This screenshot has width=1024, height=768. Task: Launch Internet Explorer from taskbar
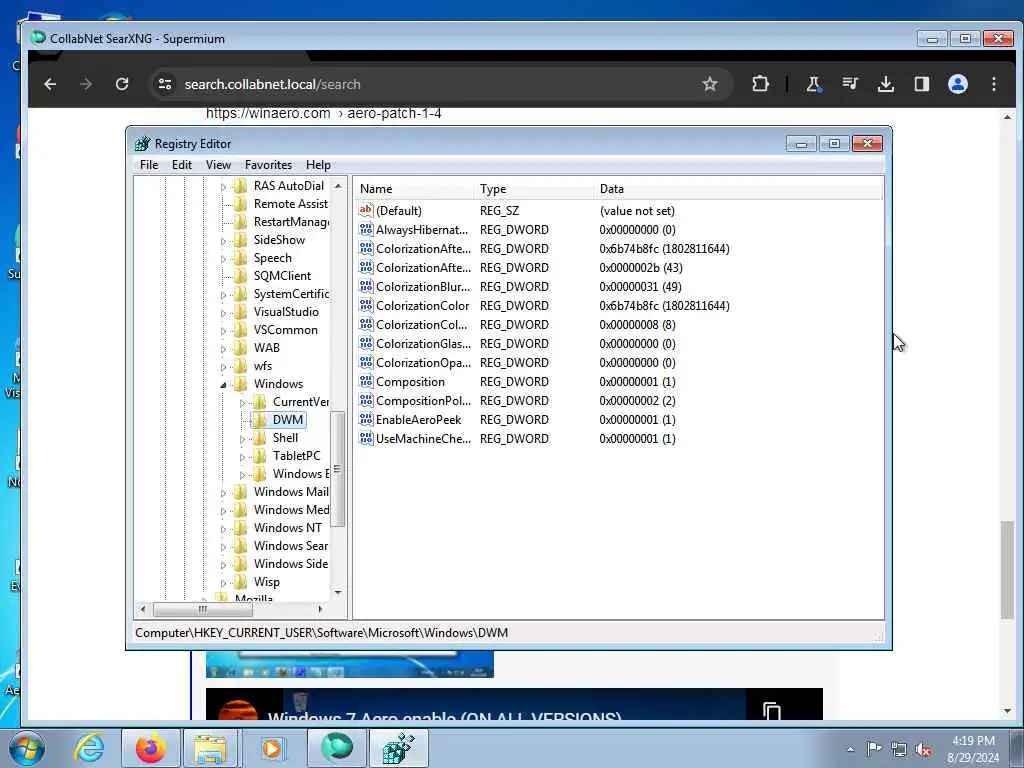[89, 748]
